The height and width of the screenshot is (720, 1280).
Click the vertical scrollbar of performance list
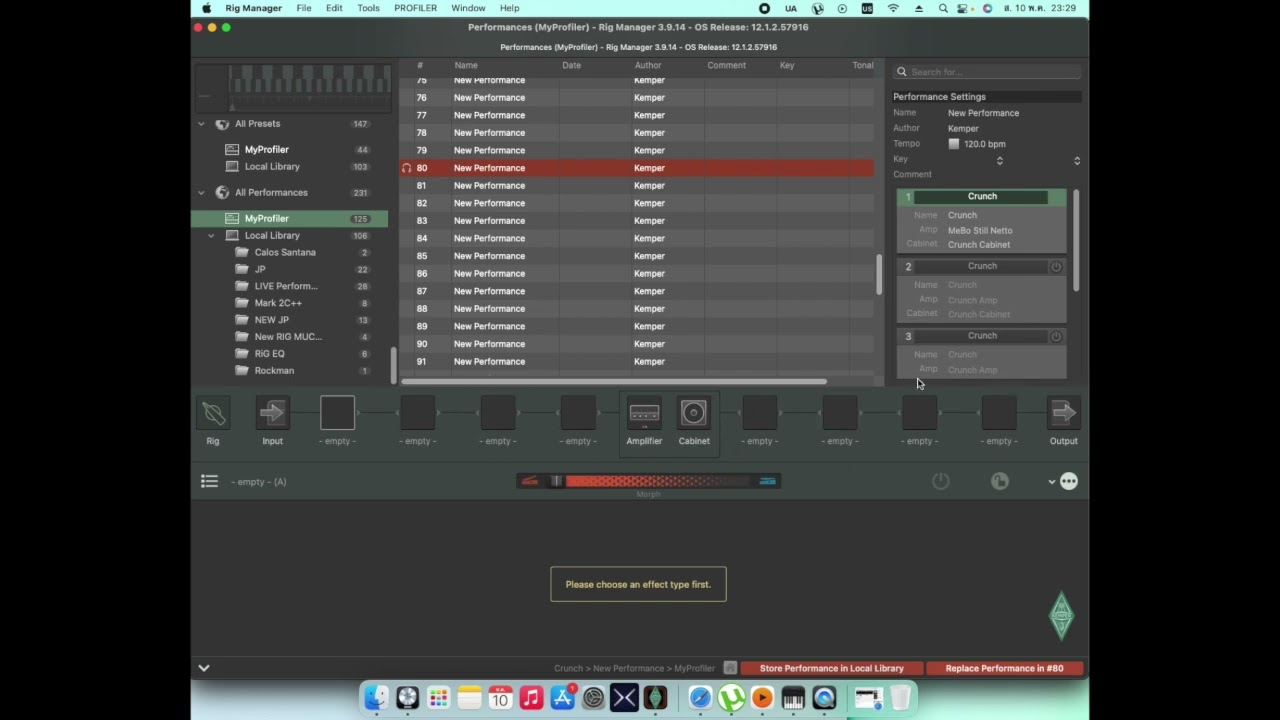(x=878, y=275)
